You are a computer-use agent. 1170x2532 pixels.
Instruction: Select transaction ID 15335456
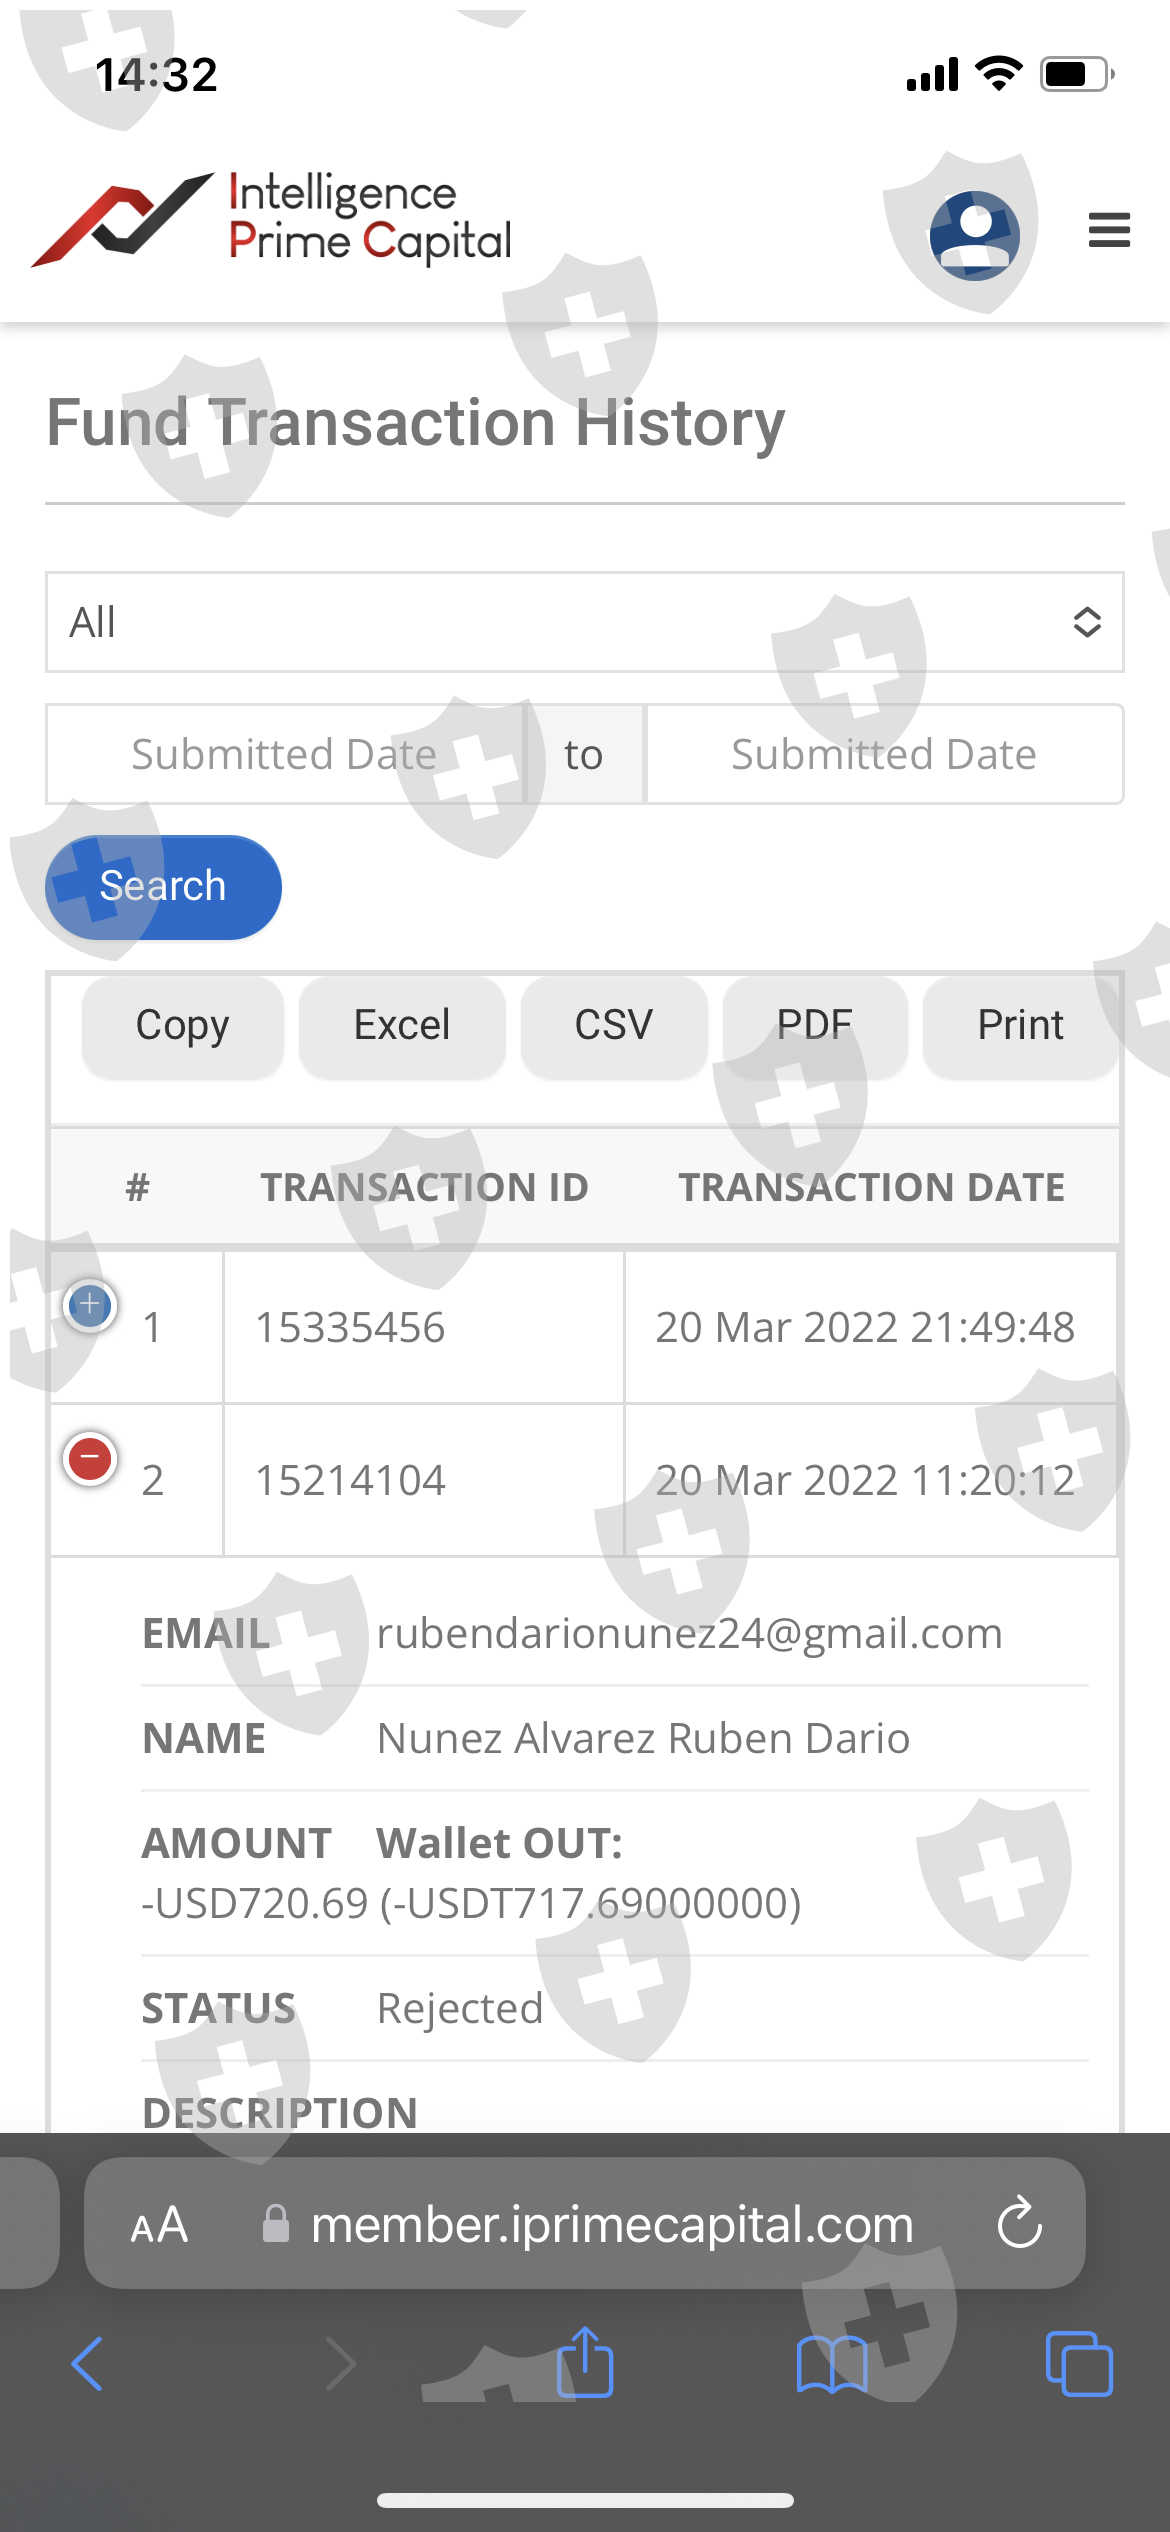pyautogui.click(x=350, y=1328)
